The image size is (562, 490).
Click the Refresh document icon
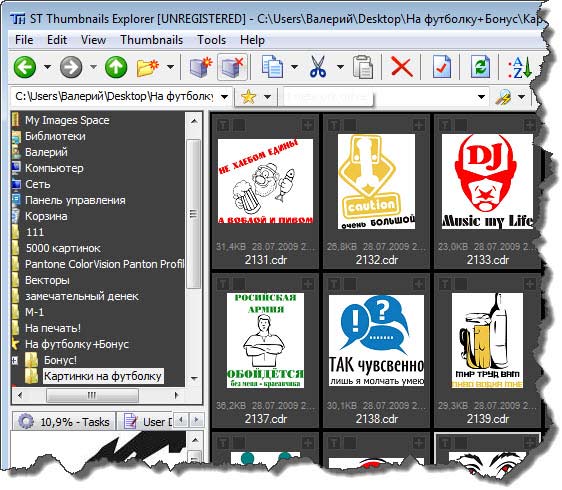pos(480,67)
